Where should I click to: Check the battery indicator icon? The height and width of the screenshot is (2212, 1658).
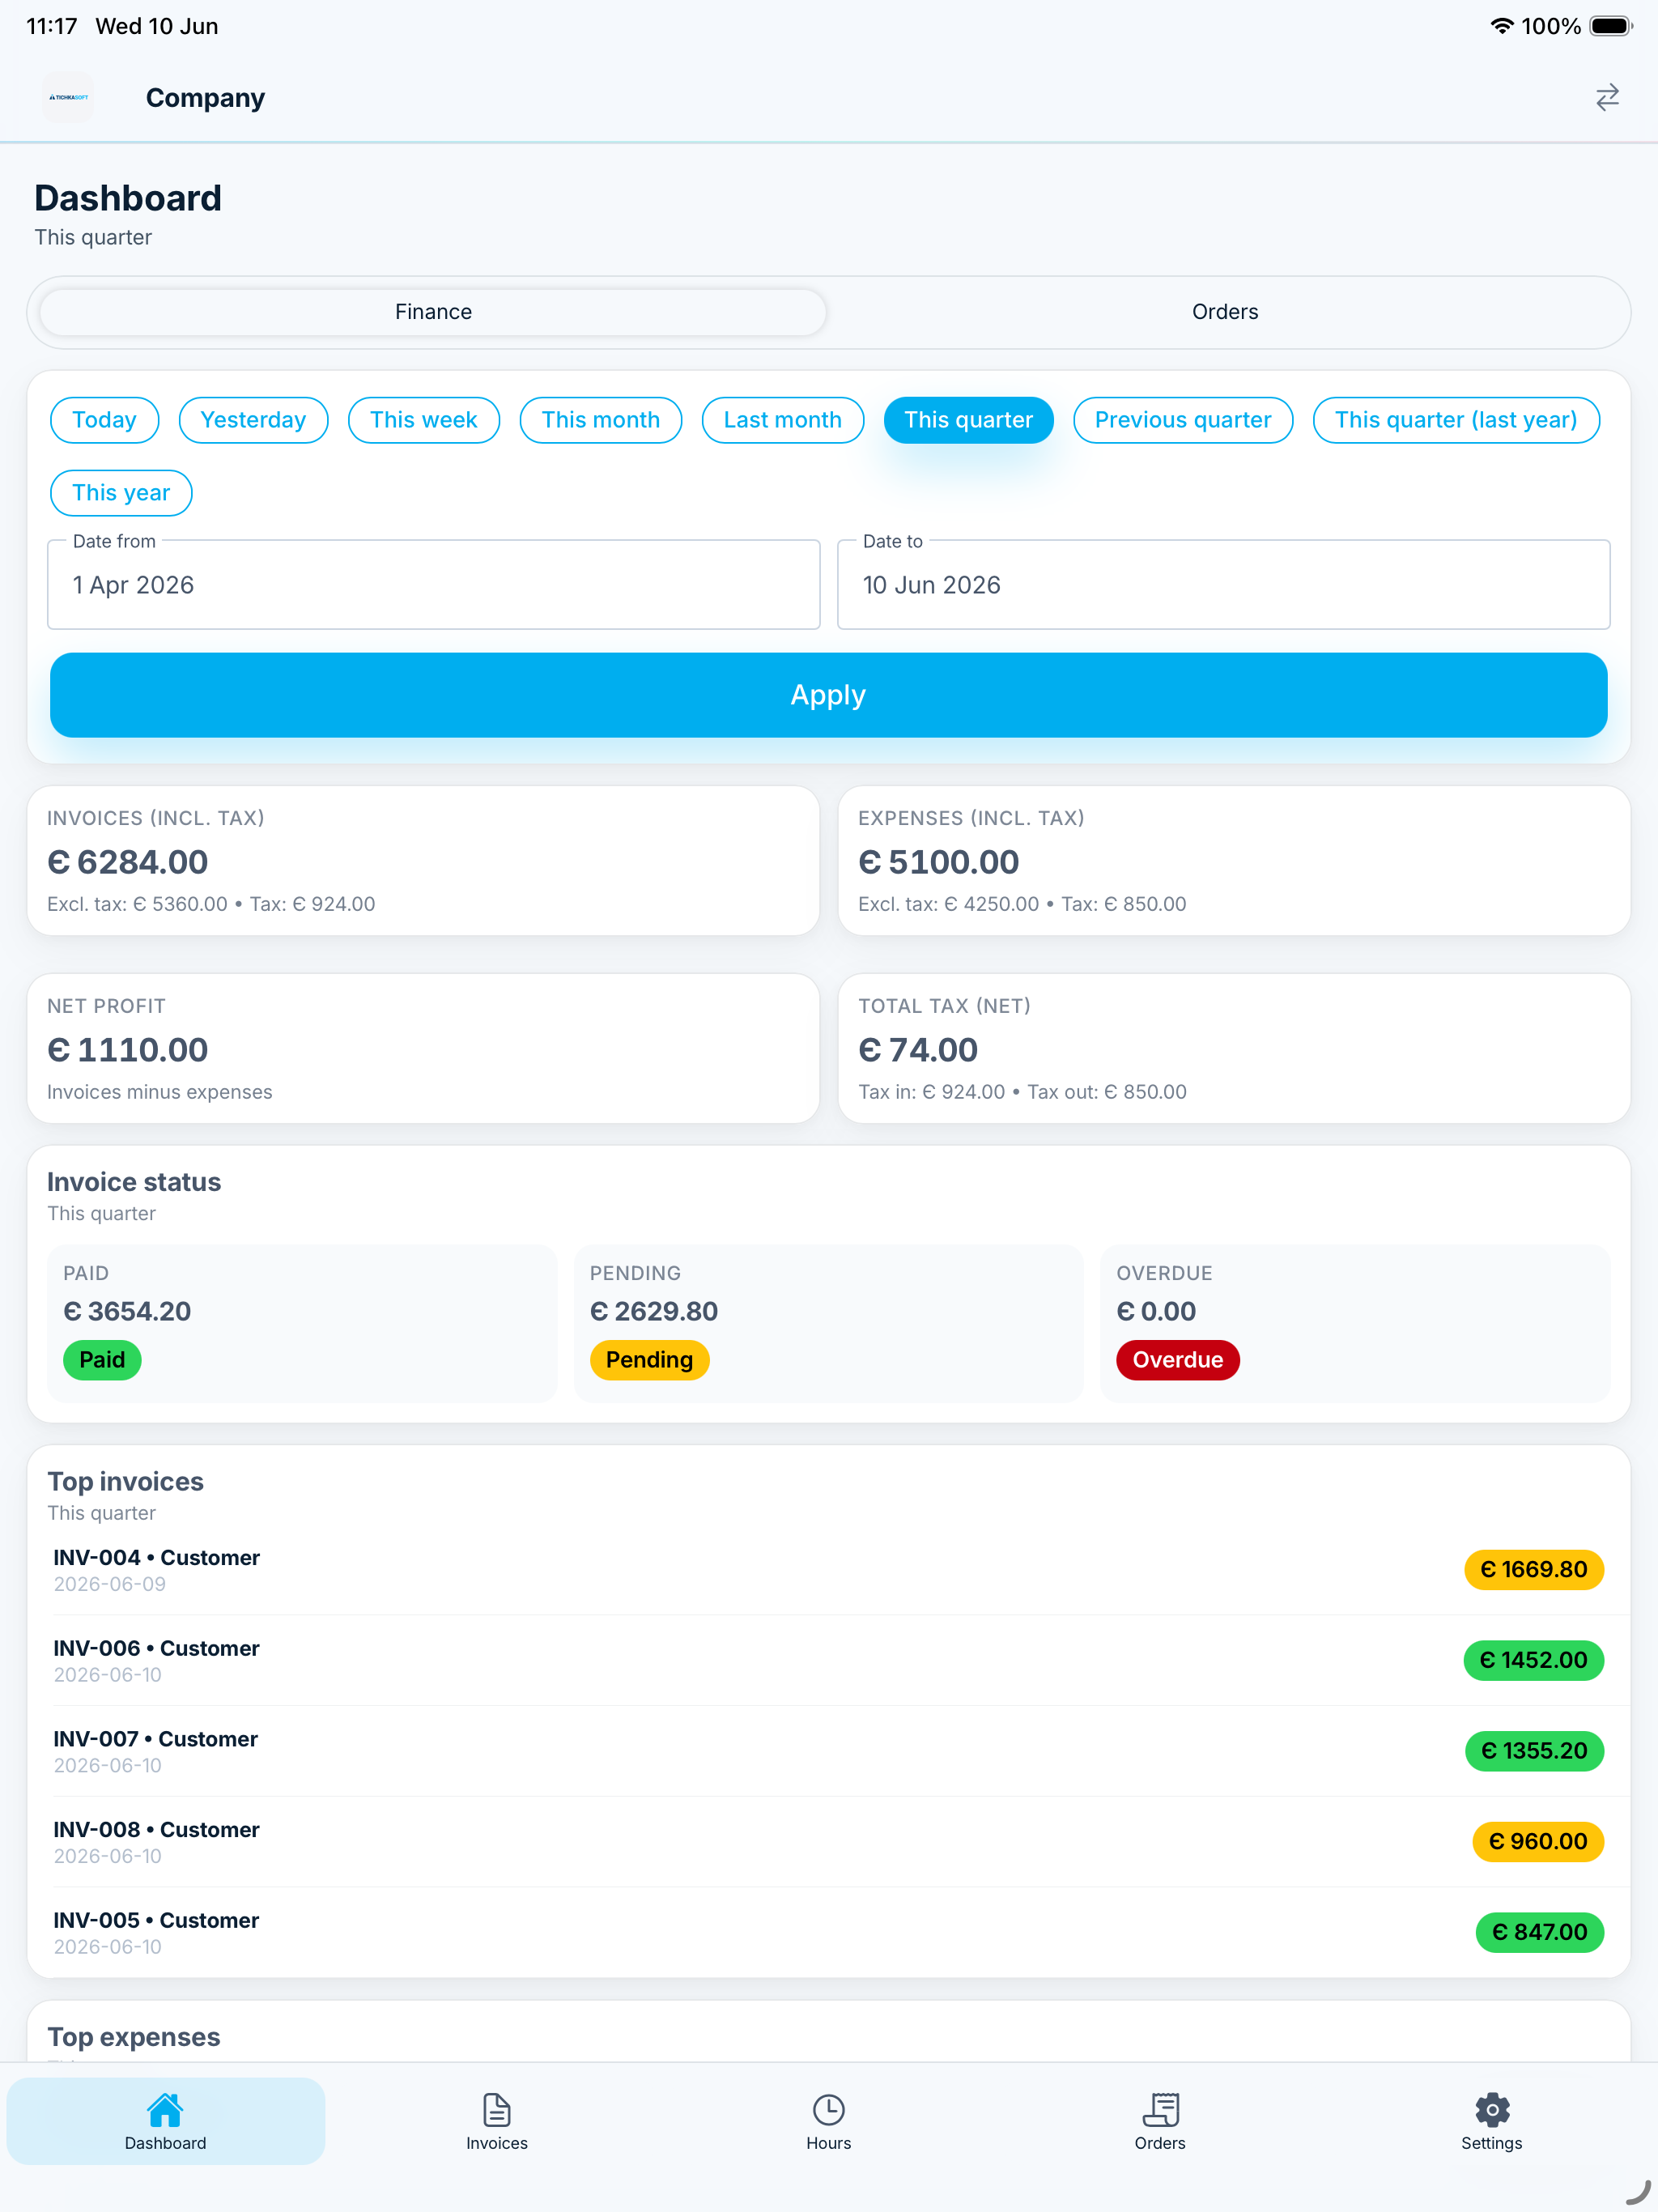coord(1611,26)
